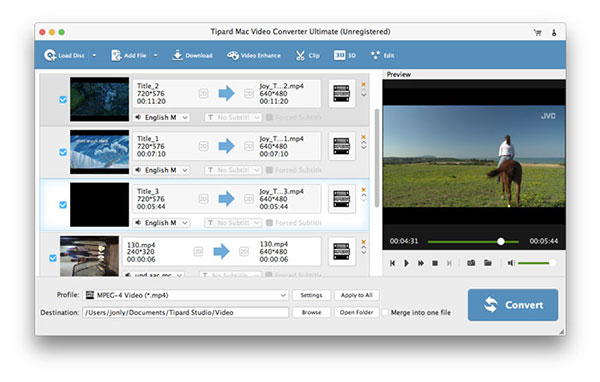
Task: Expand the Add File dropdown arrow
Action: [155, 56]
